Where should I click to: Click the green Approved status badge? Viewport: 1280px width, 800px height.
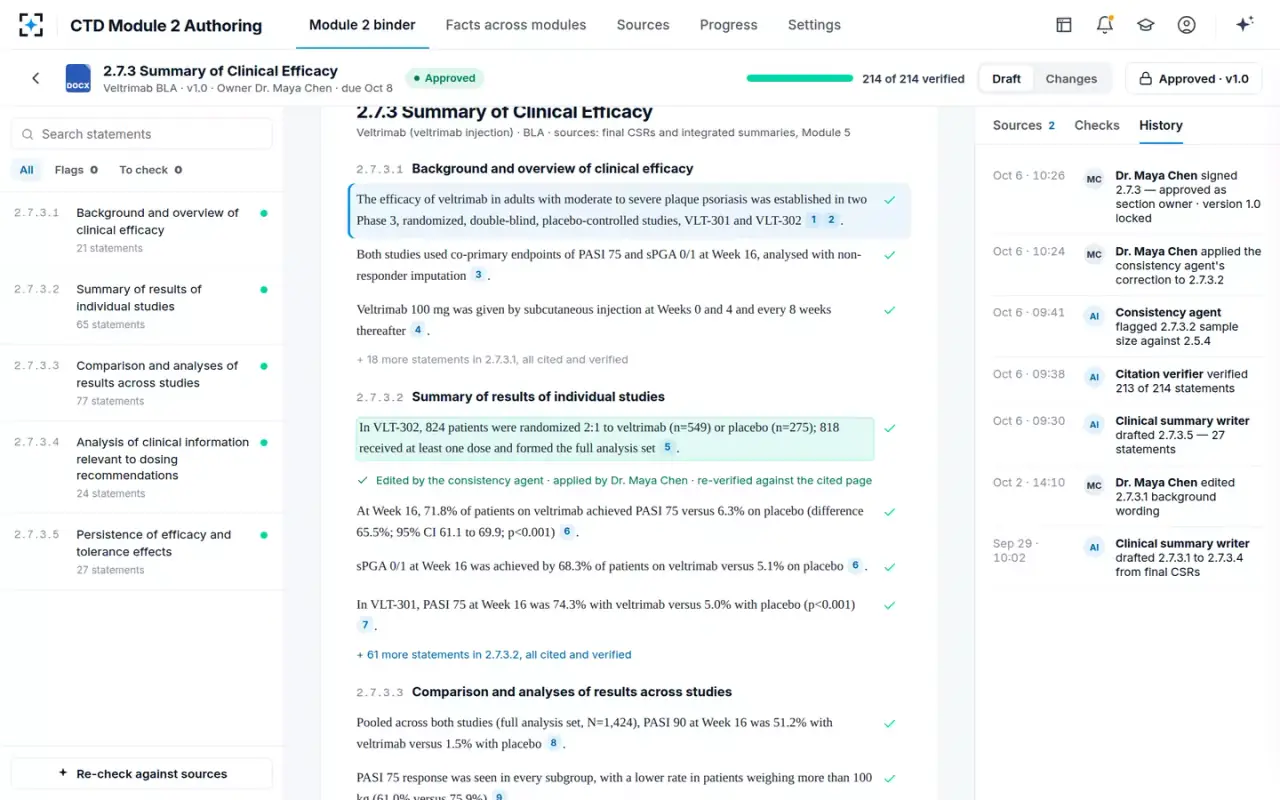(445, 78)
